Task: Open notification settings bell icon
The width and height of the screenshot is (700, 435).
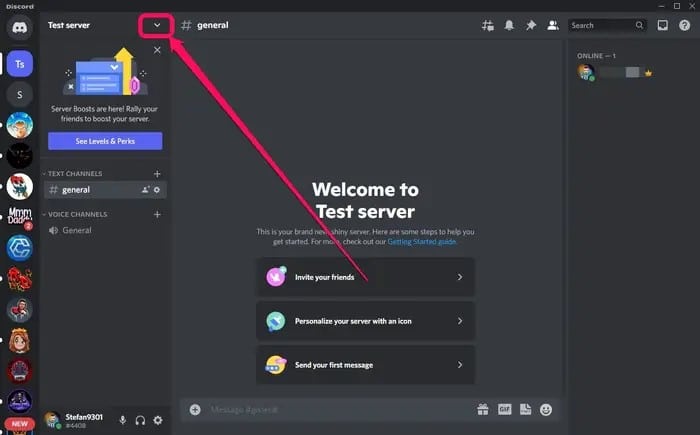Action: (509, 25)
